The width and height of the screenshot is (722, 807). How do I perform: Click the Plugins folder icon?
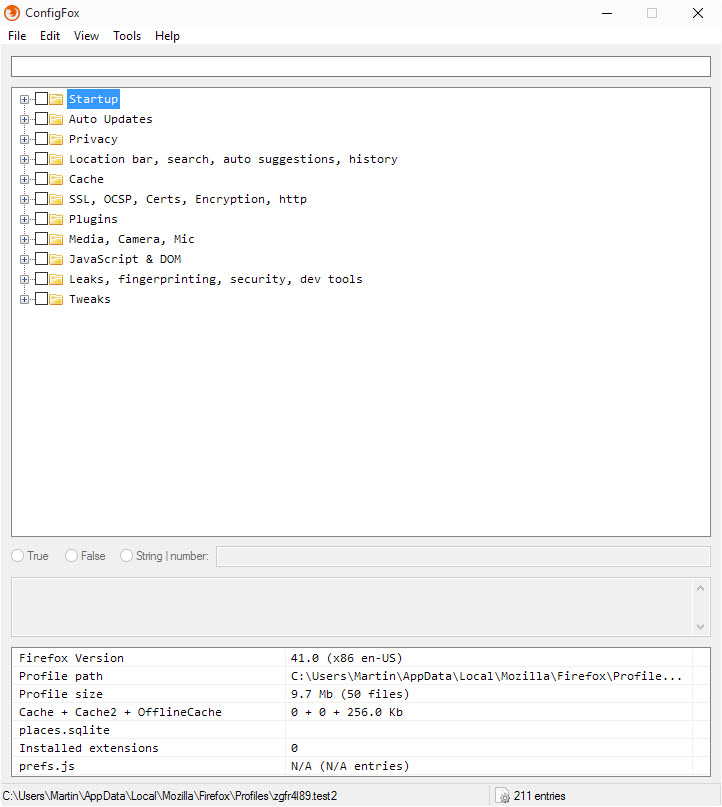pos(56,219)
